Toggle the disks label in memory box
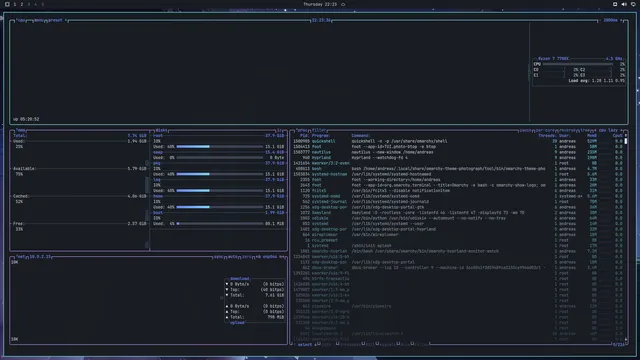The image size is (640, 360). click(161, 130)
